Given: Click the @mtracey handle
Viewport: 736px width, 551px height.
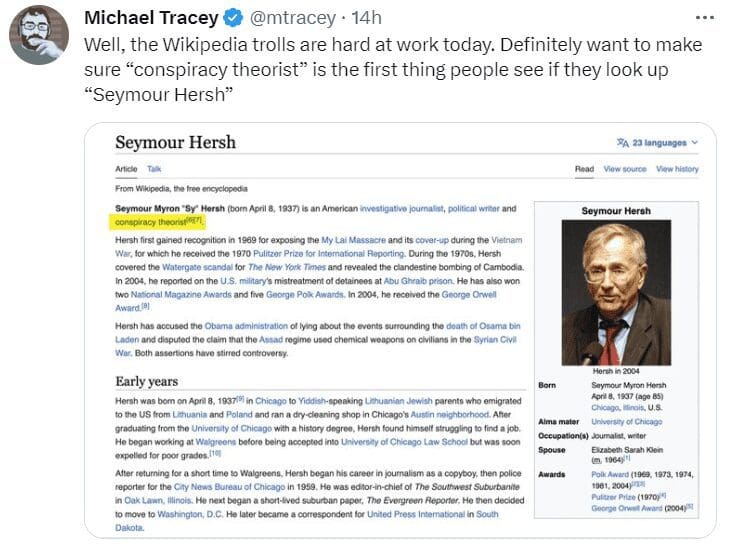Looking at the screenshot, I should [x=292, y=18].
